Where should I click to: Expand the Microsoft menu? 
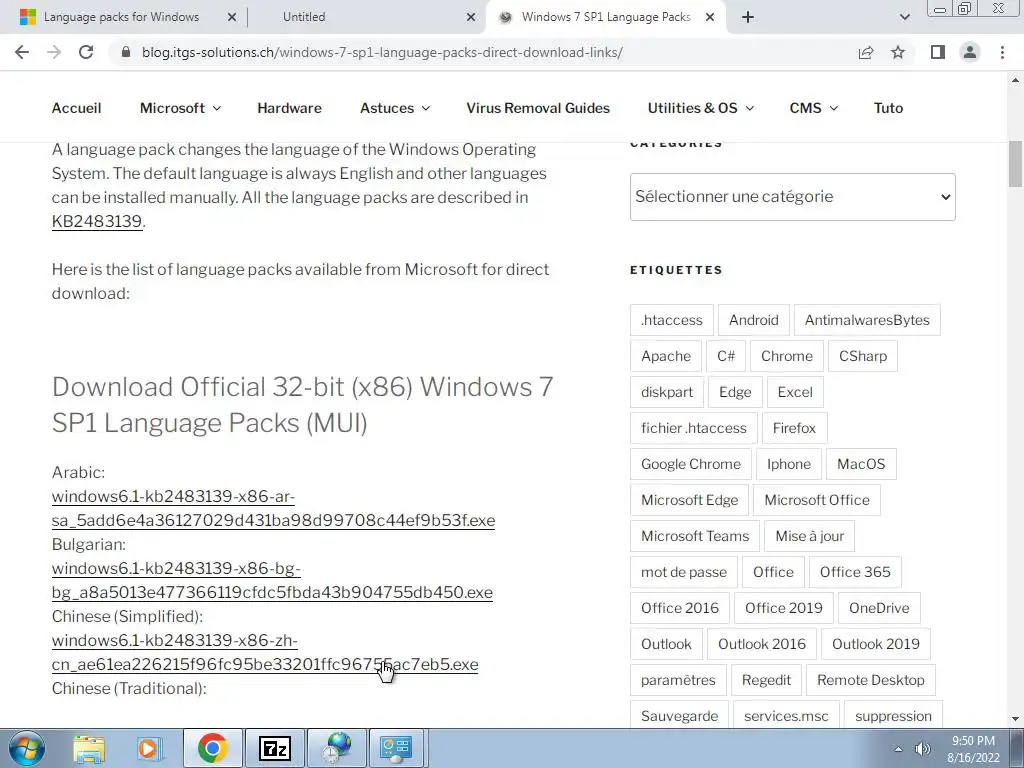(180, 108)
